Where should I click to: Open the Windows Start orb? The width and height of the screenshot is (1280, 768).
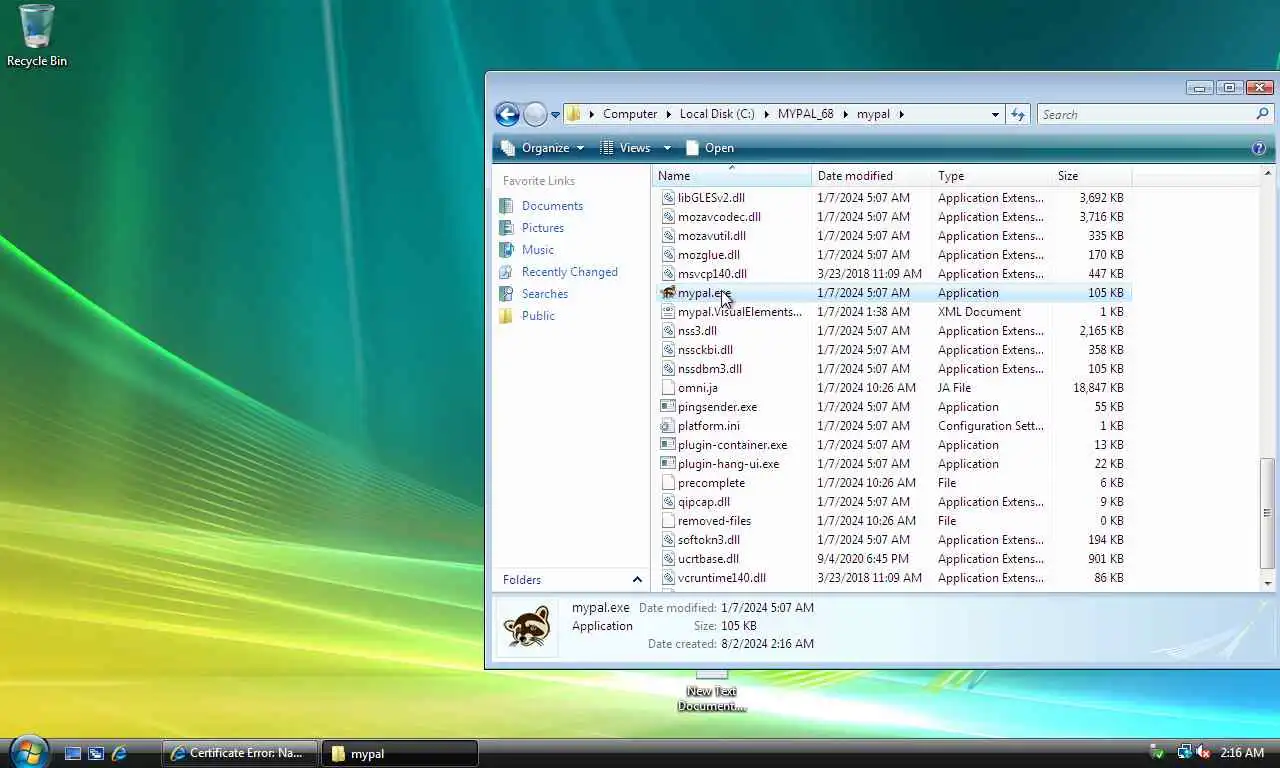[x=28, y=751]
